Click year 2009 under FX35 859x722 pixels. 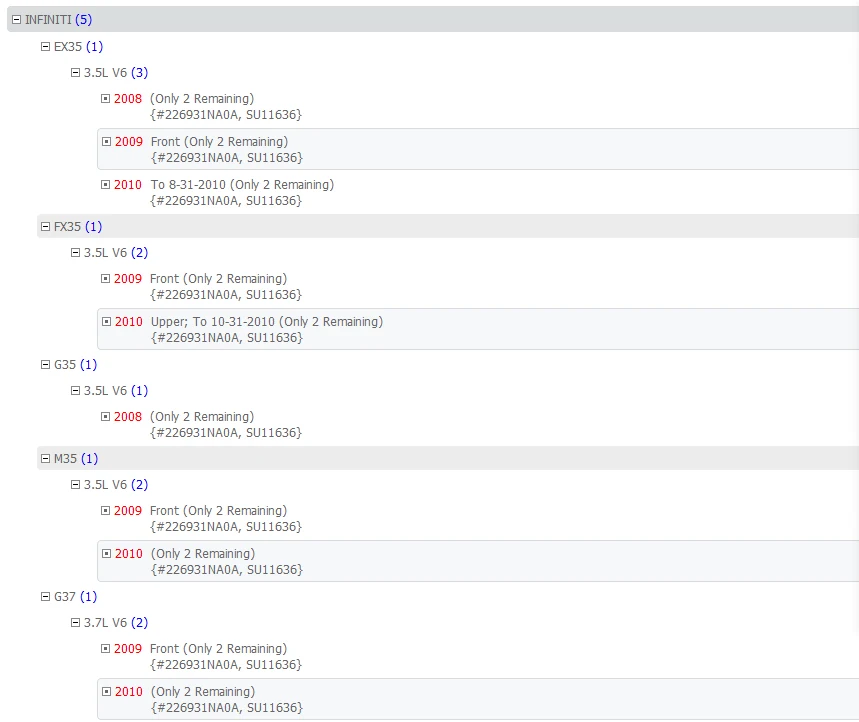(x=128, y=279)
